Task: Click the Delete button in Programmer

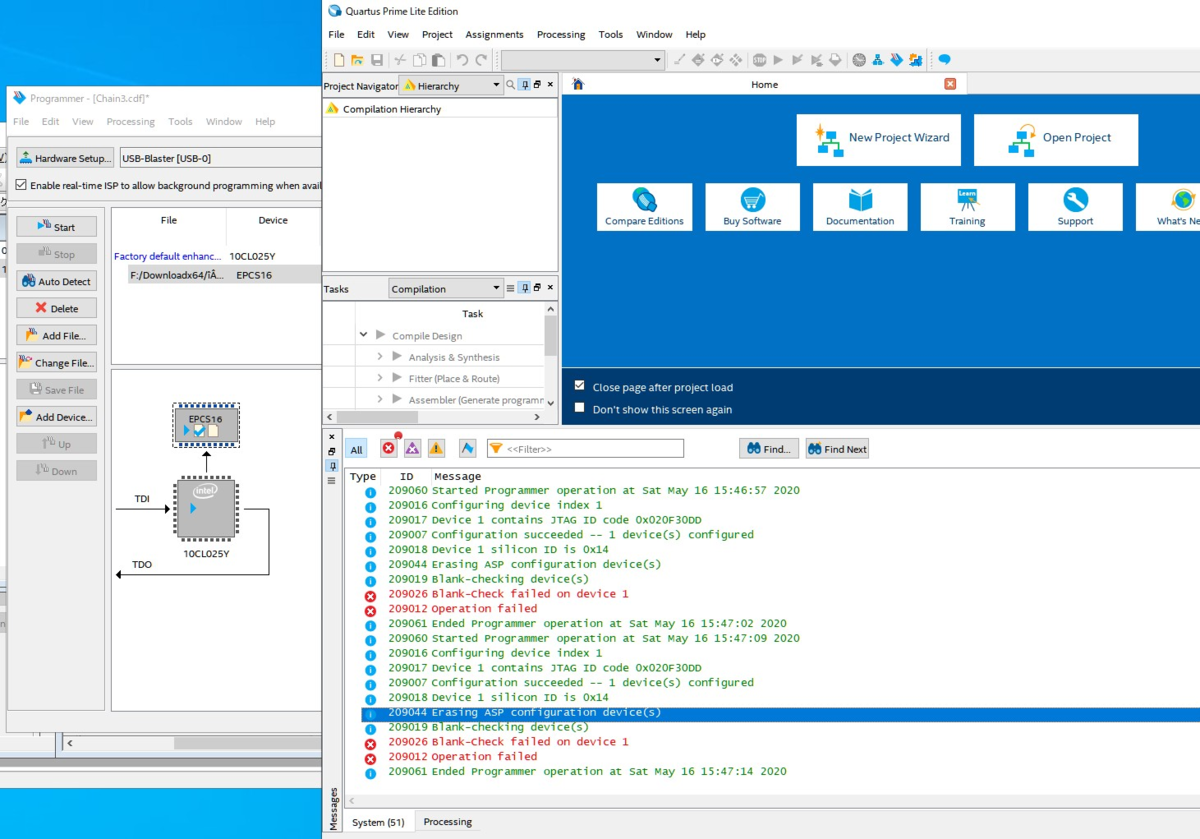Action: point(56,308)
